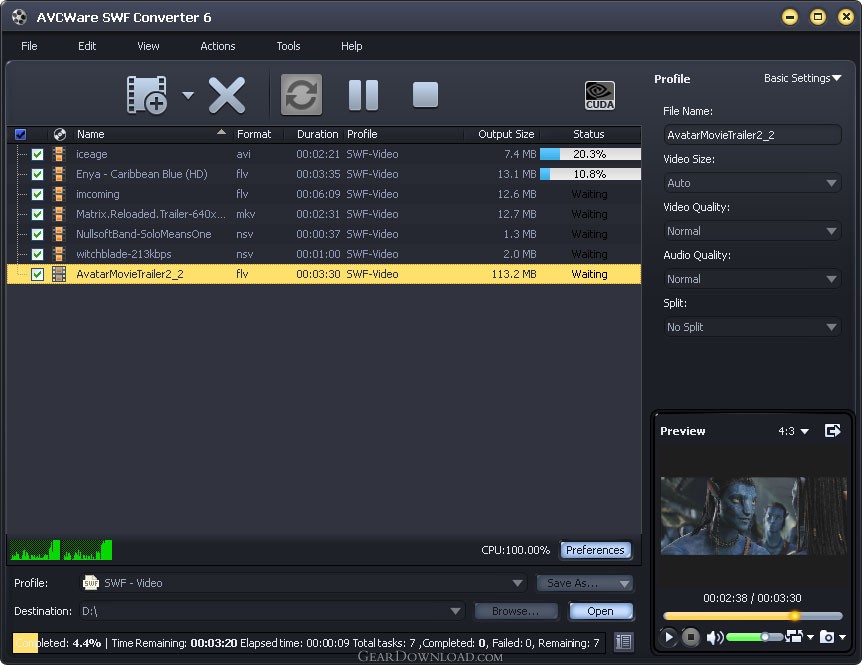Click the File Name input field
Viewport: 862px width, 665px height.
point(752,135)
